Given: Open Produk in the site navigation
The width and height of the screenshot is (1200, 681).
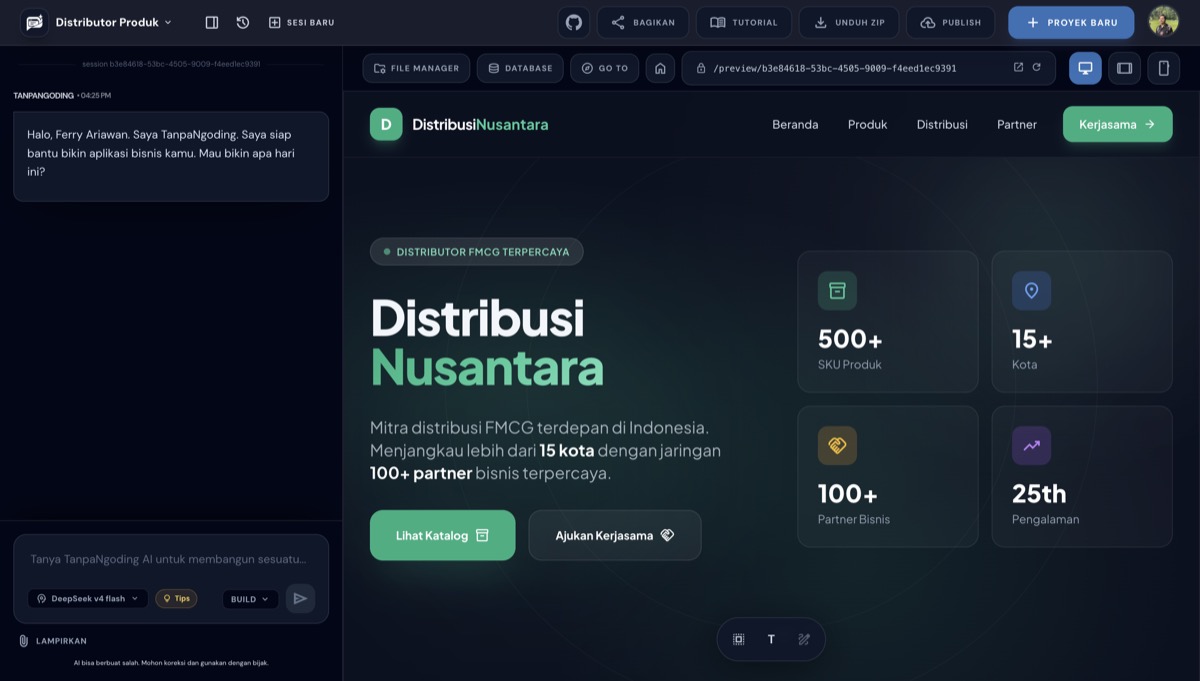Looking at the screenshot, I should coord(867,124).
